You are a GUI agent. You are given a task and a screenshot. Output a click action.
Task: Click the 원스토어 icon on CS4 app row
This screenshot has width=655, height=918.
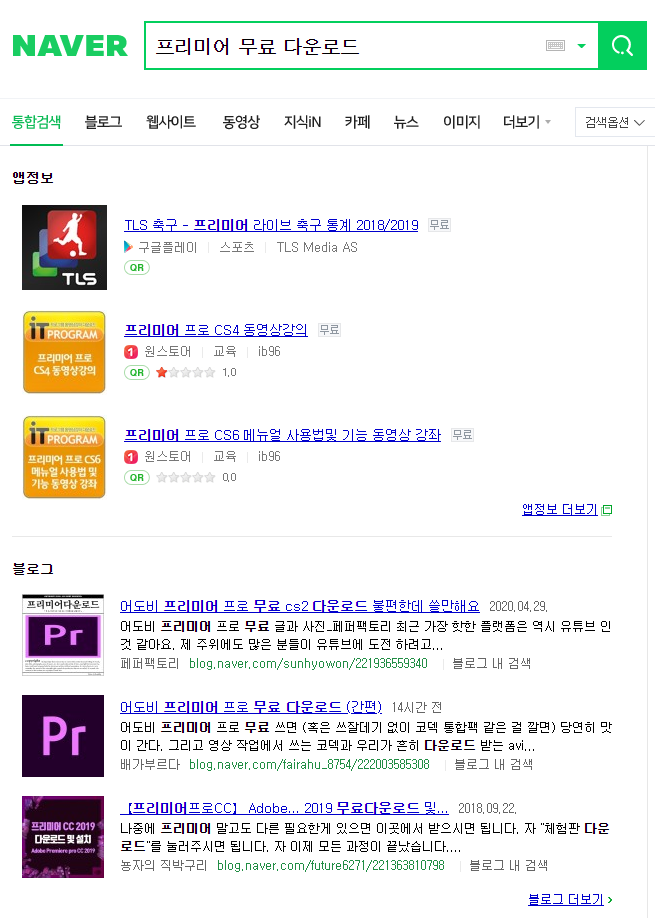click(x=131, y=351)
